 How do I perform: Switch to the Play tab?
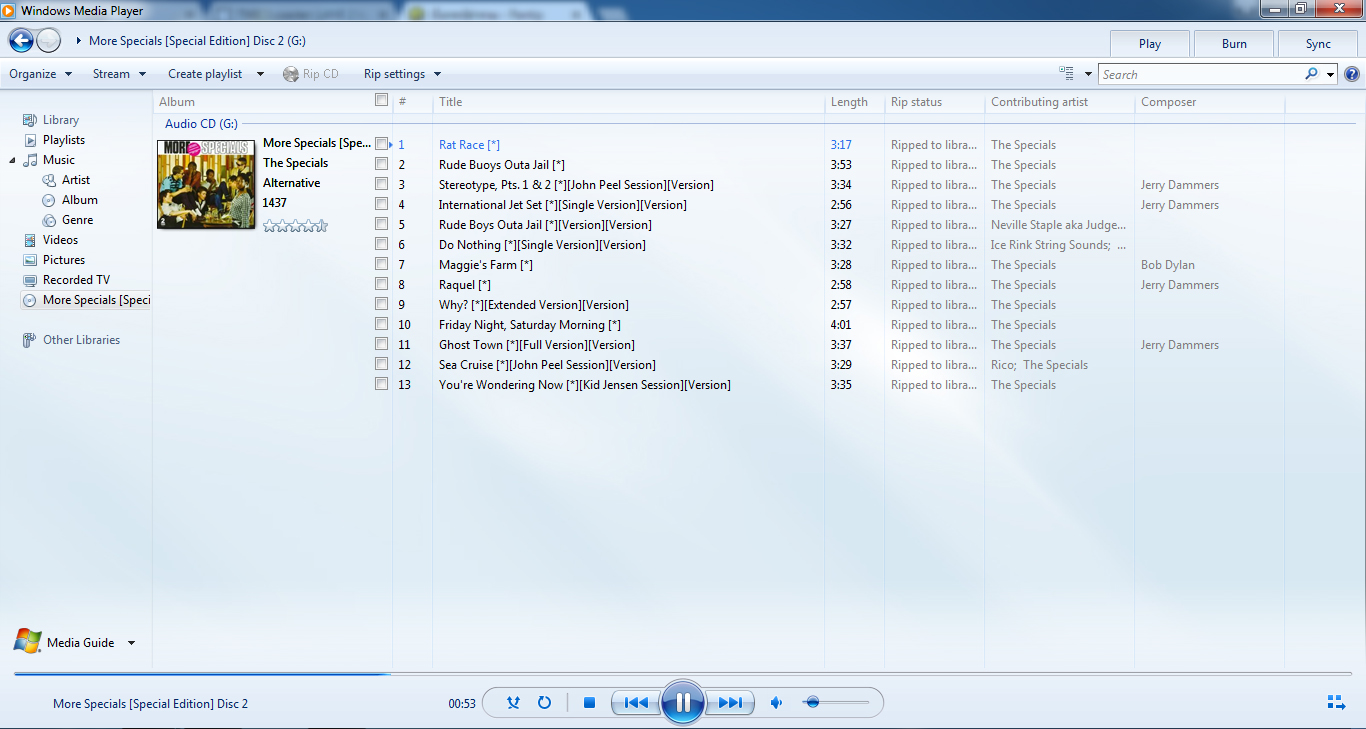[1150, 43]
